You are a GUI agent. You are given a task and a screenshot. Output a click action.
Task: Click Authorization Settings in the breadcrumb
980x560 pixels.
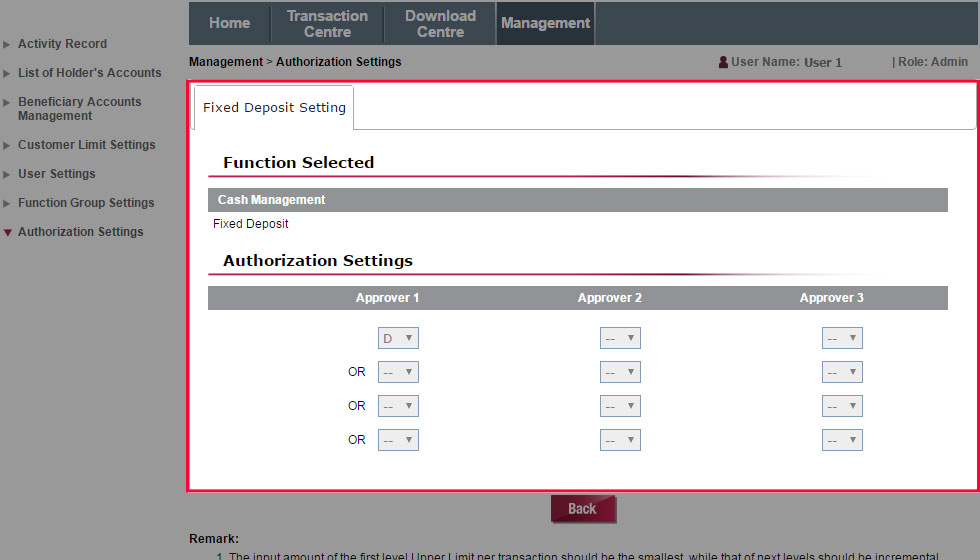coord(339,62)
